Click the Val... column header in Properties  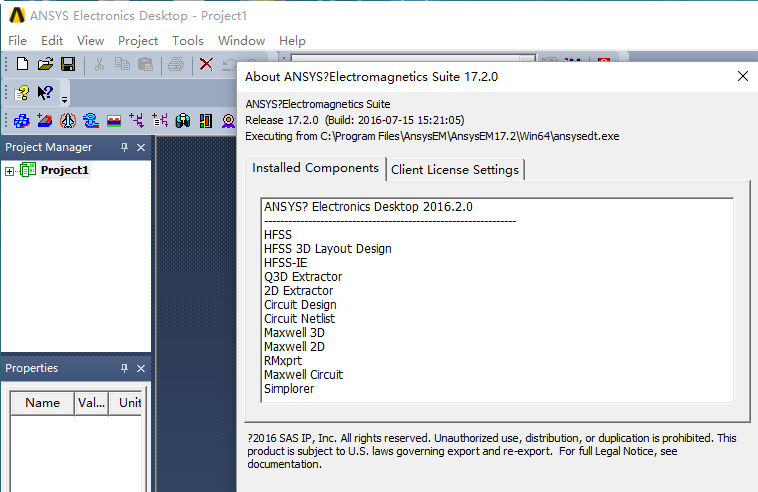91,403
